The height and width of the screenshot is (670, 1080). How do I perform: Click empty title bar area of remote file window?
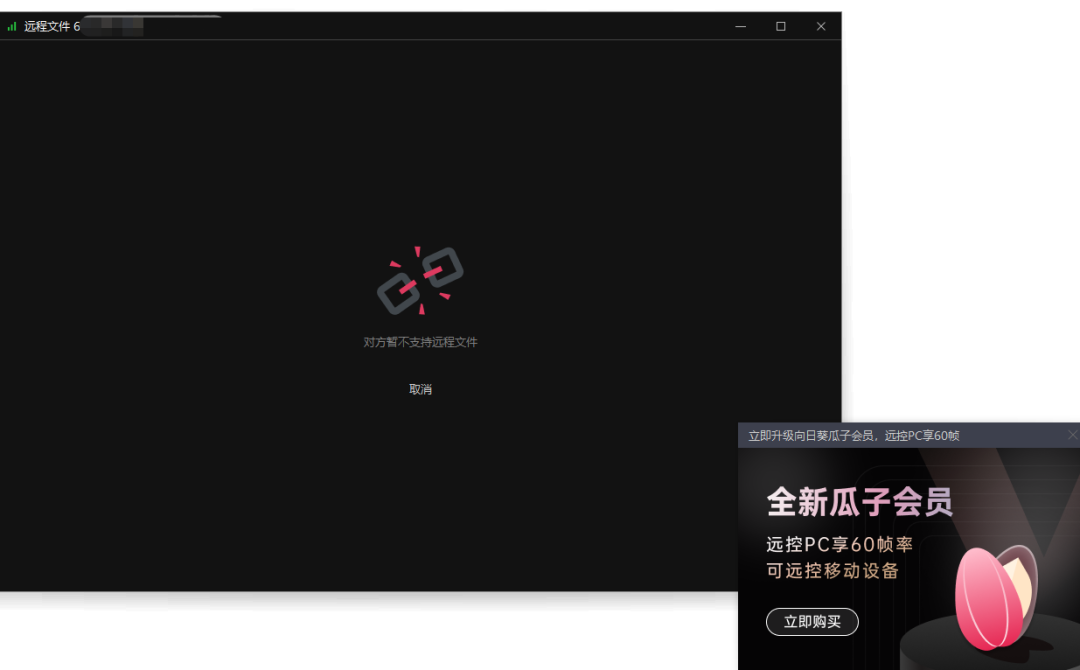coord(450,27)
